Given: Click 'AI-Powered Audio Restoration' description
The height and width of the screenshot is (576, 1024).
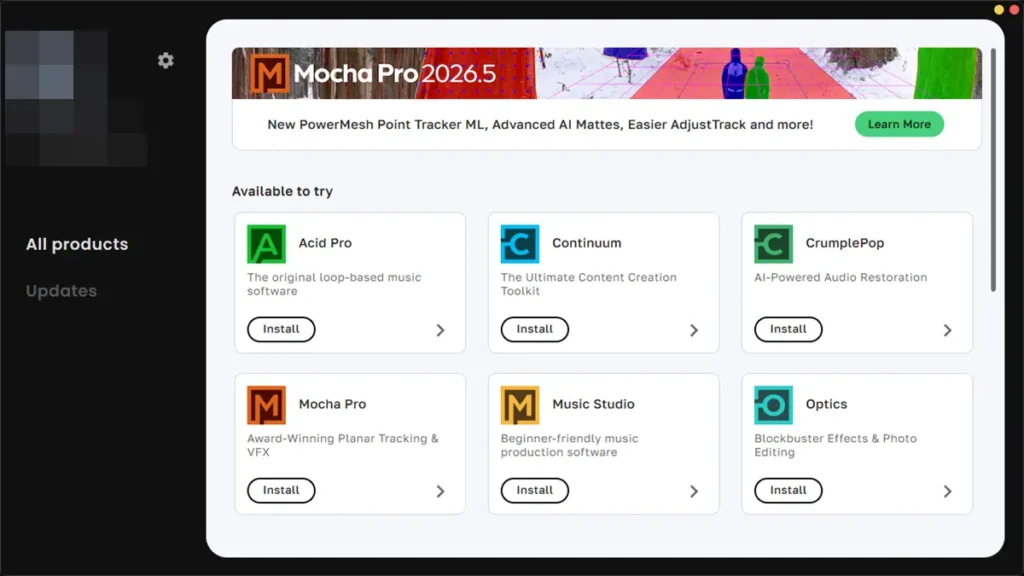Looking at the screenshot, I should pos(840,278).
